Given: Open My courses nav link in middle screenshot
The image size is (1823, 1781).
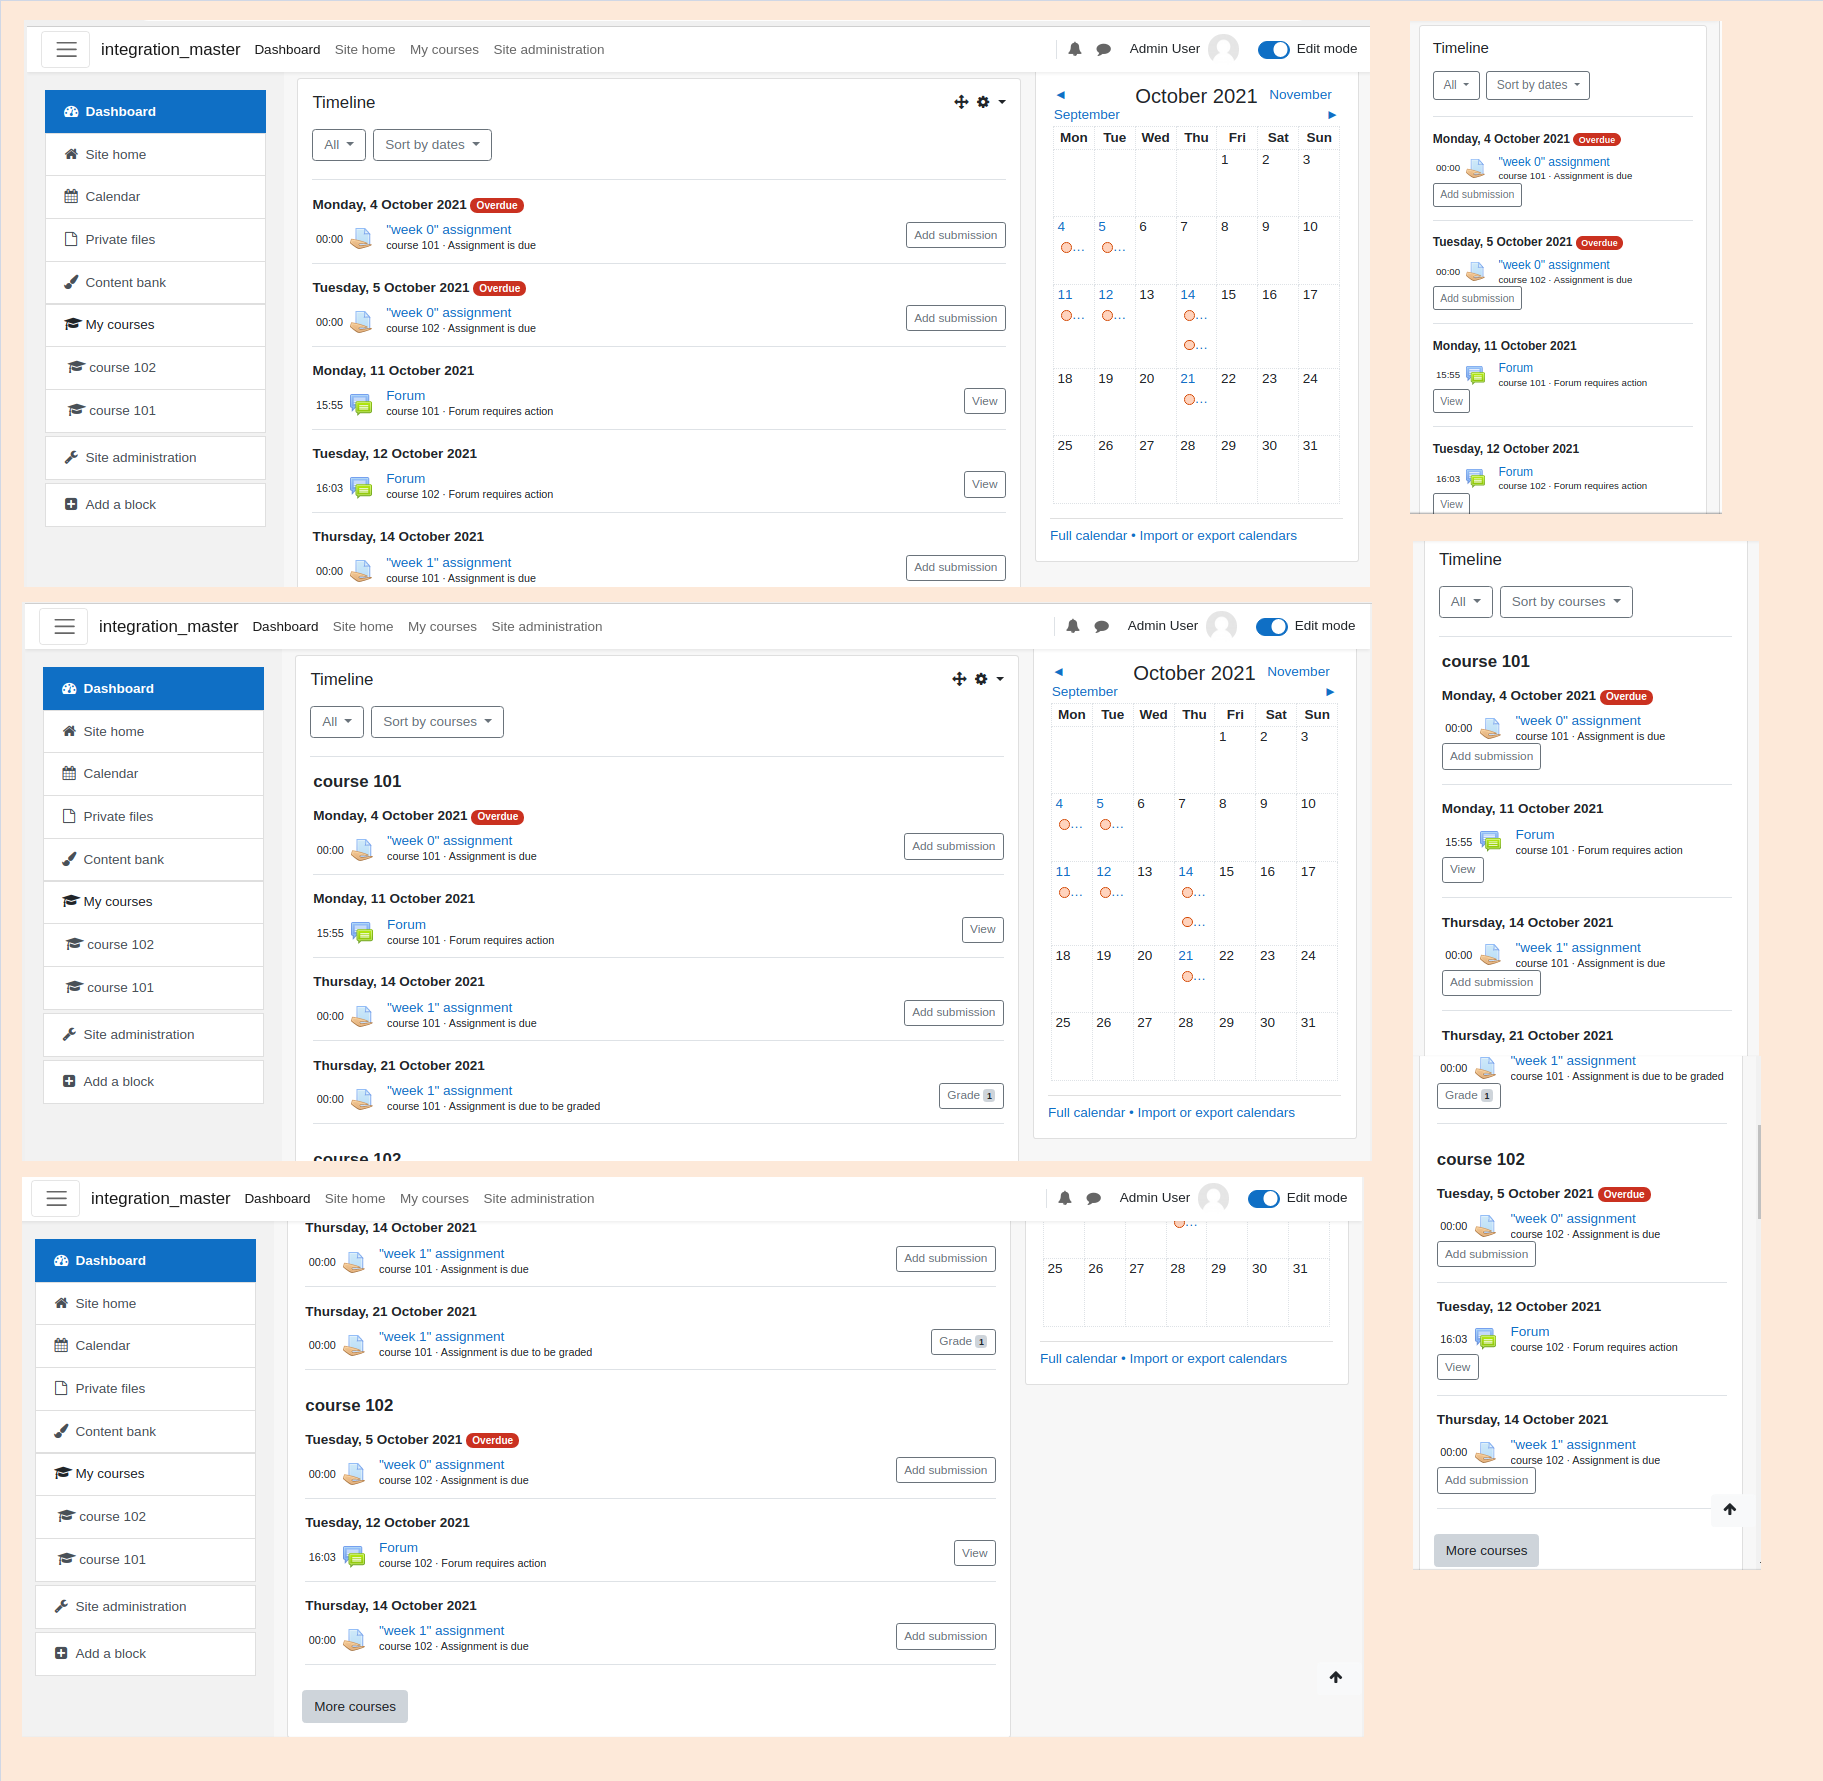Looking at the screenshot, I should pos(442,626).
